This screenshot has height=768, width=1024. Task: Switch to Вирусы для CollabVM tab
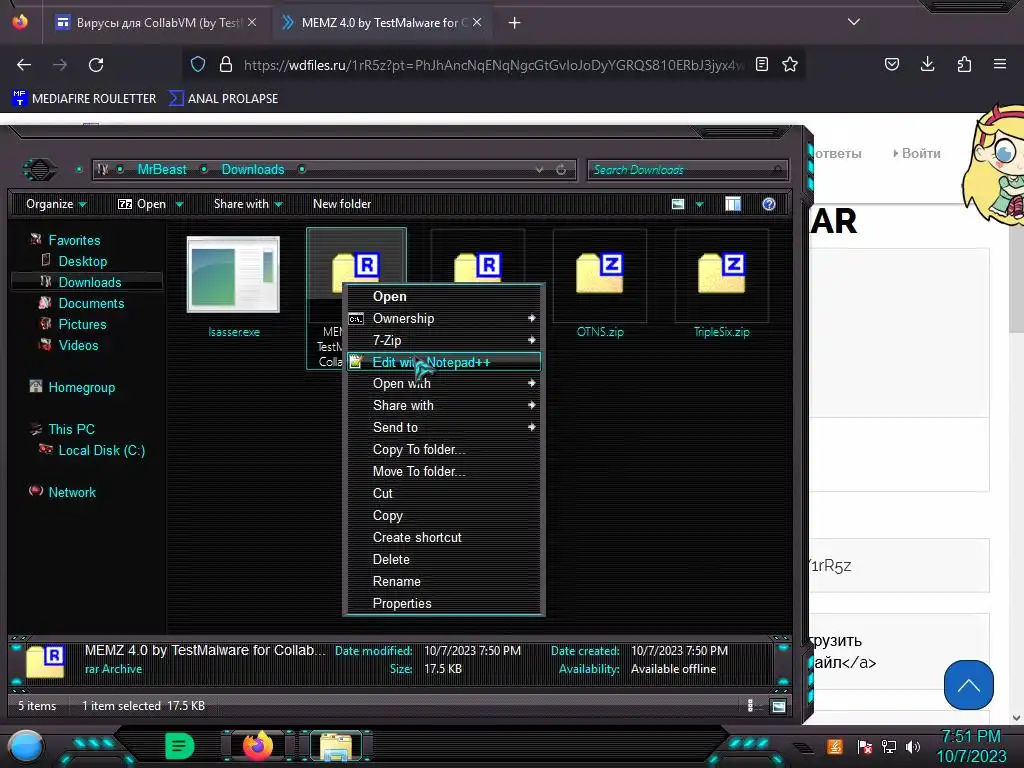pos(155,22)
